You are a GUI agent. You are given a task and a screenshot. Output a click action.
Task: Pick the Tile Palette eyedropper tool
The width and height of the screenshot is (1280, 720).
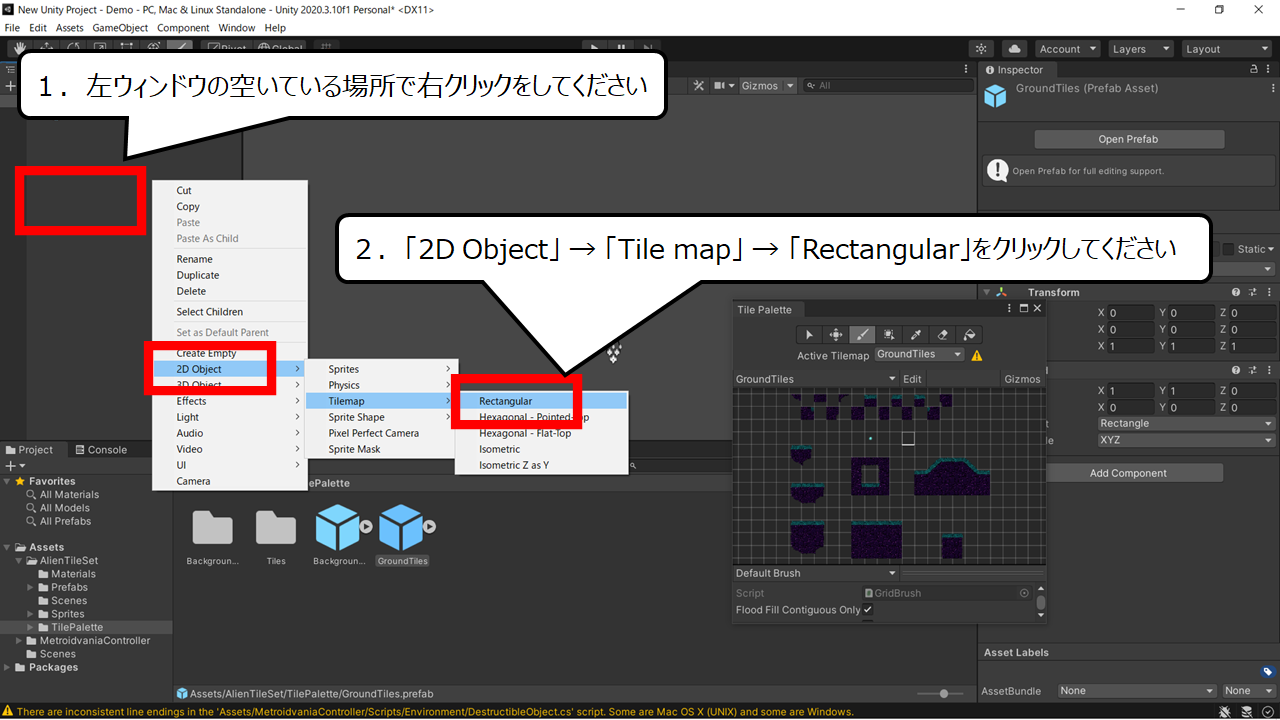[x=915, y=335]
